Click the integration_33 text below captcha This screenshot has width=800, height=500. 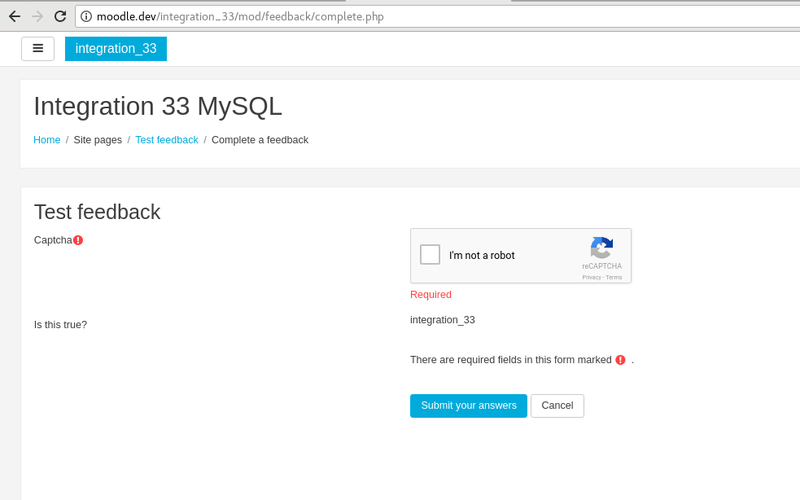(442, 320)
